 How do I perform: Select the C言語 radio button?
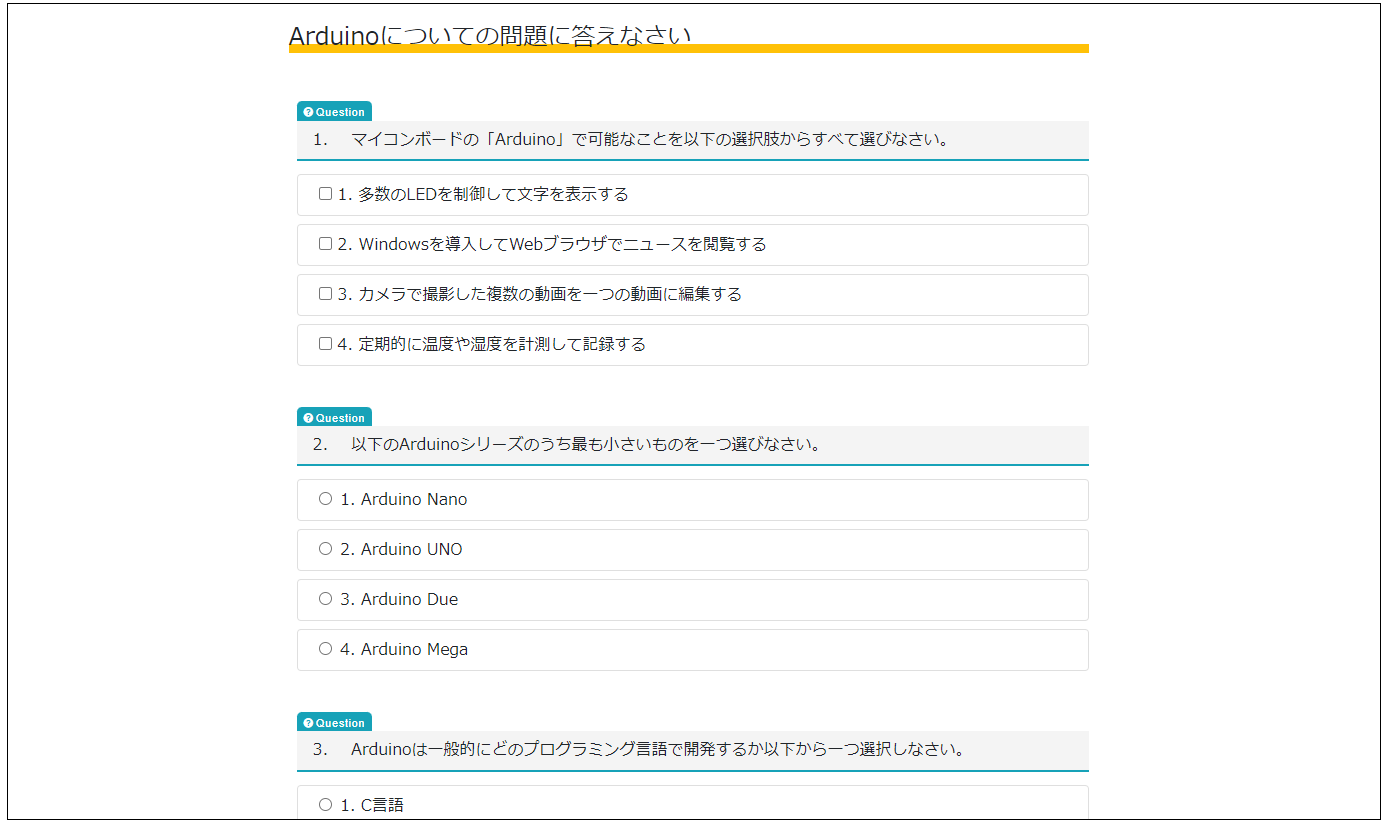tap(325, 805)
